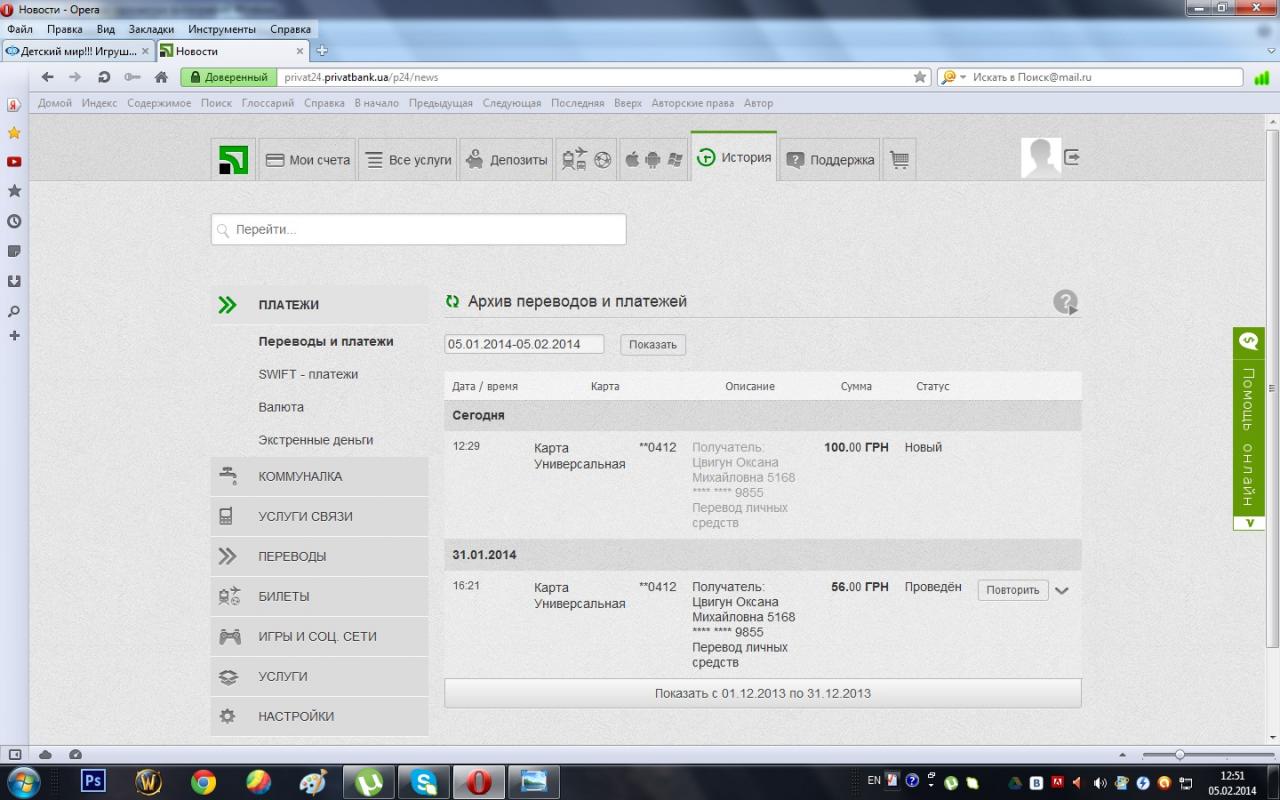
Task: Bookmark page with address bar star
Action: pyautogui.click(x=920, y=77)
